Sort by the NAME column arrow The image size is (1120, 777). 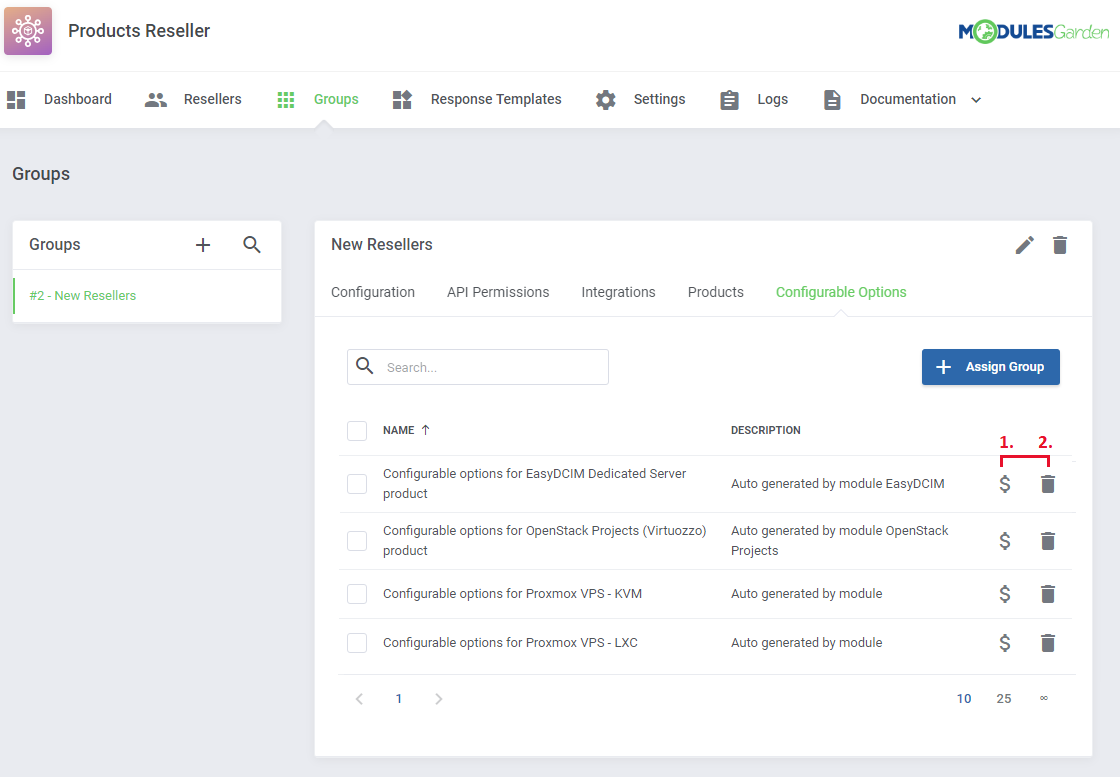click(426, 430)
